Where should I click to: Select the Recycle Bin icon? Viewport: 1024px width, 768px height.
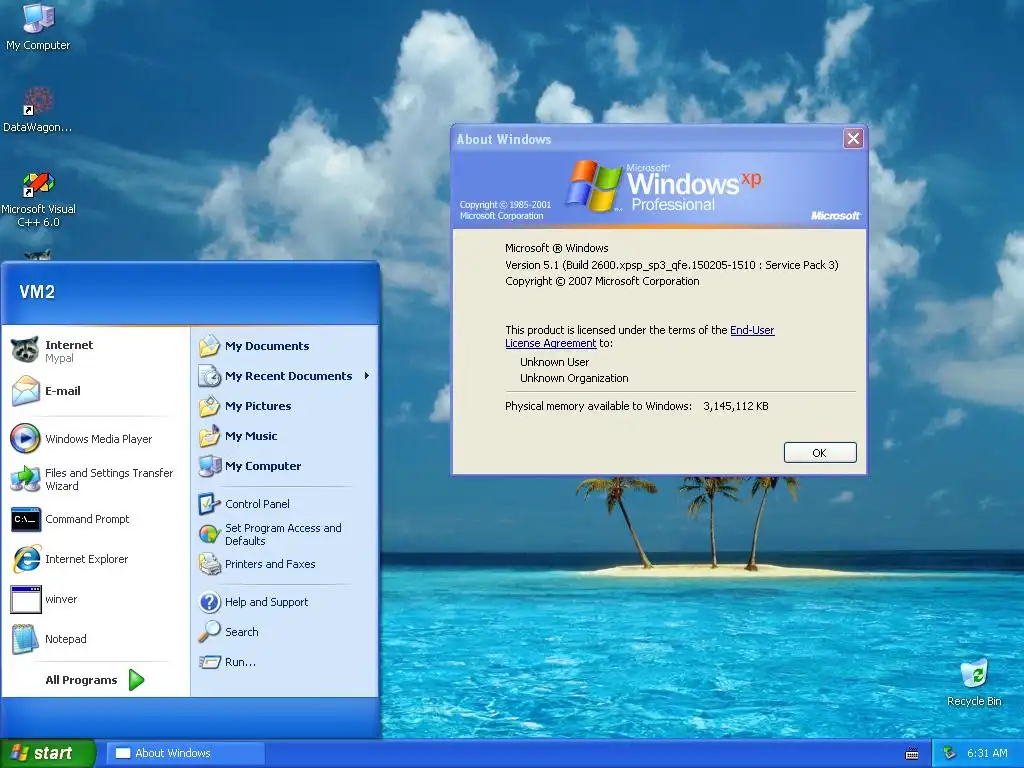[974, 683]
